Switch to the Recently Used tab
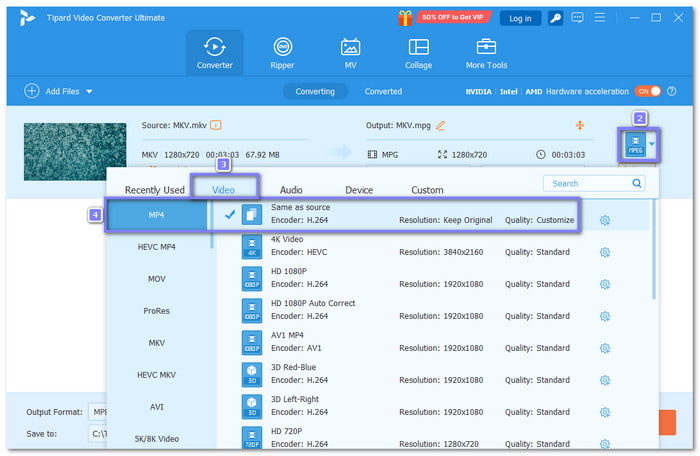700x456 pixels. (x=154, y=190)
